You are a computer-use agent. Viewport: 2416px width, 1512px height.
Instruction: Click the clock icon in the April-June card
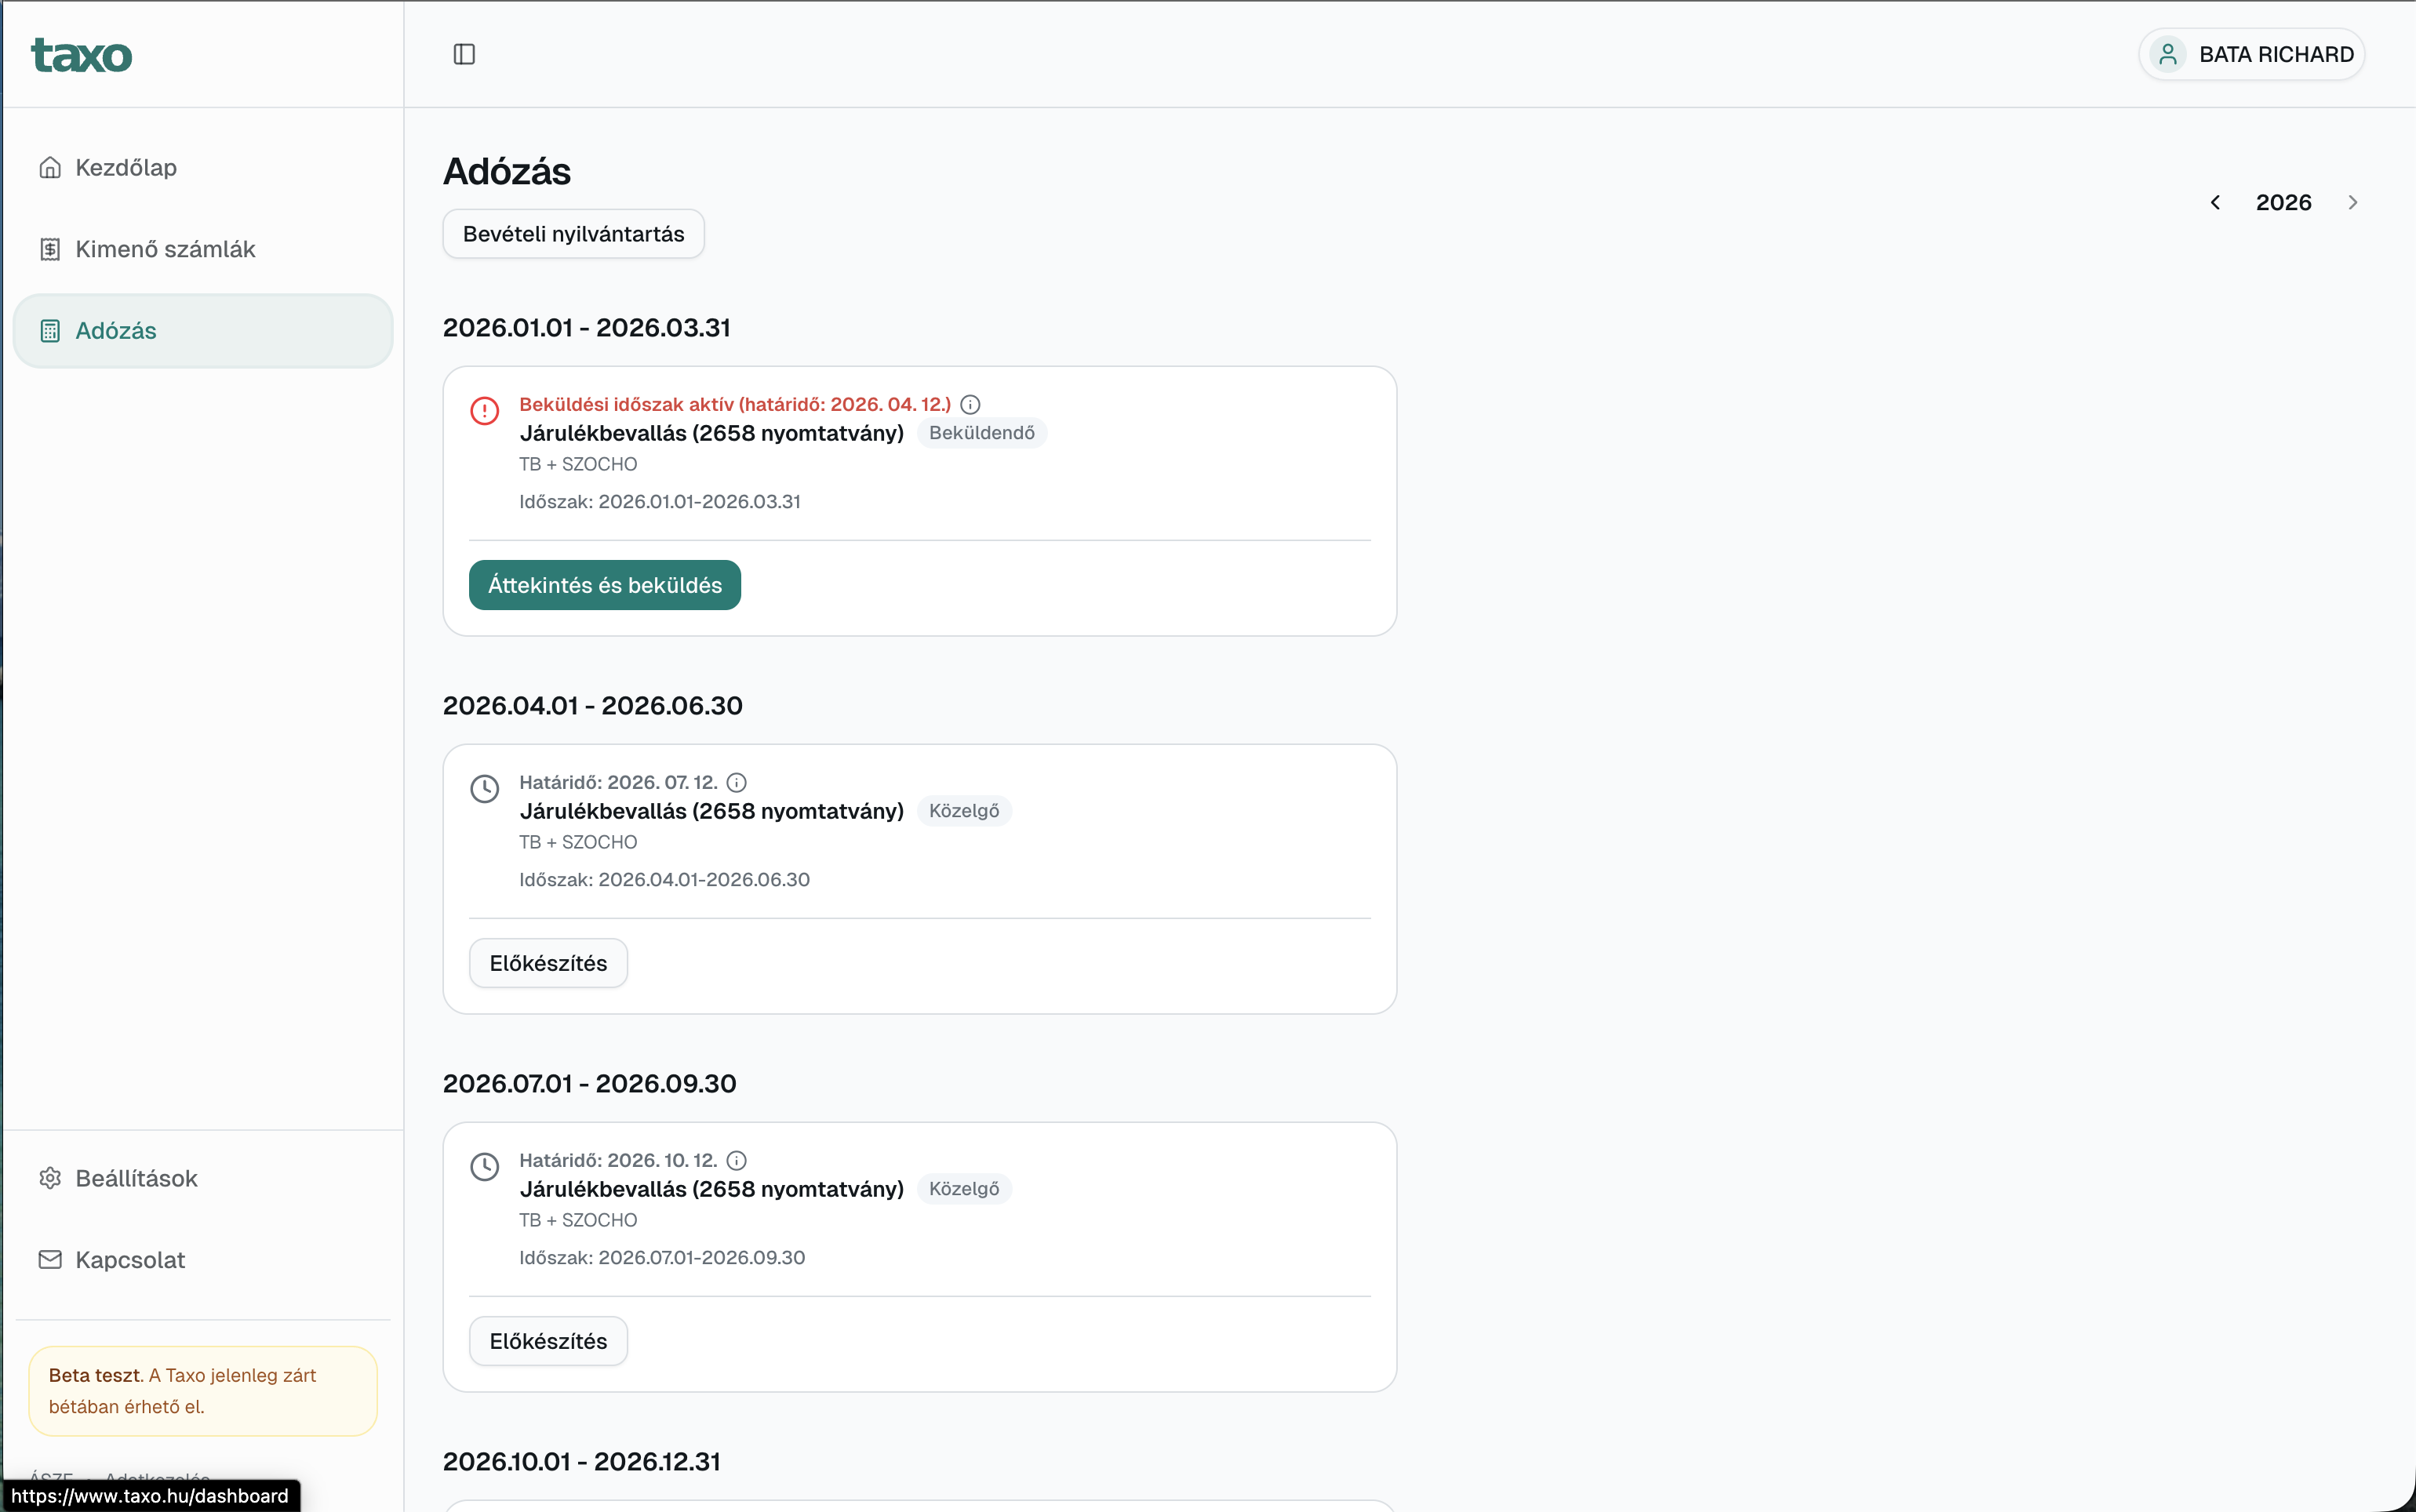[x=485, y=788]
